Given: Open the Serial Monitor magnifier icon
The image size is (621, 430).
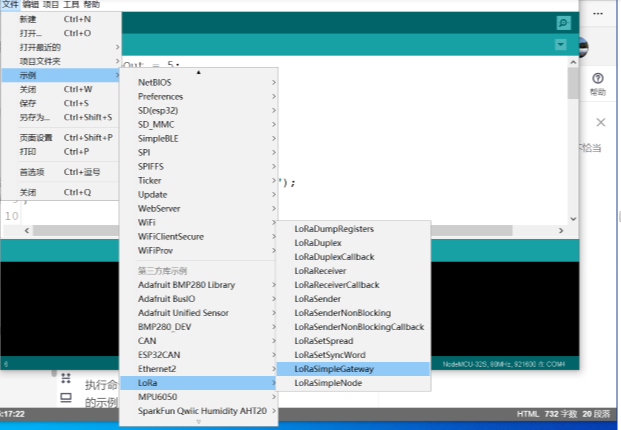Looking at the screenshot, I should 563,23.
